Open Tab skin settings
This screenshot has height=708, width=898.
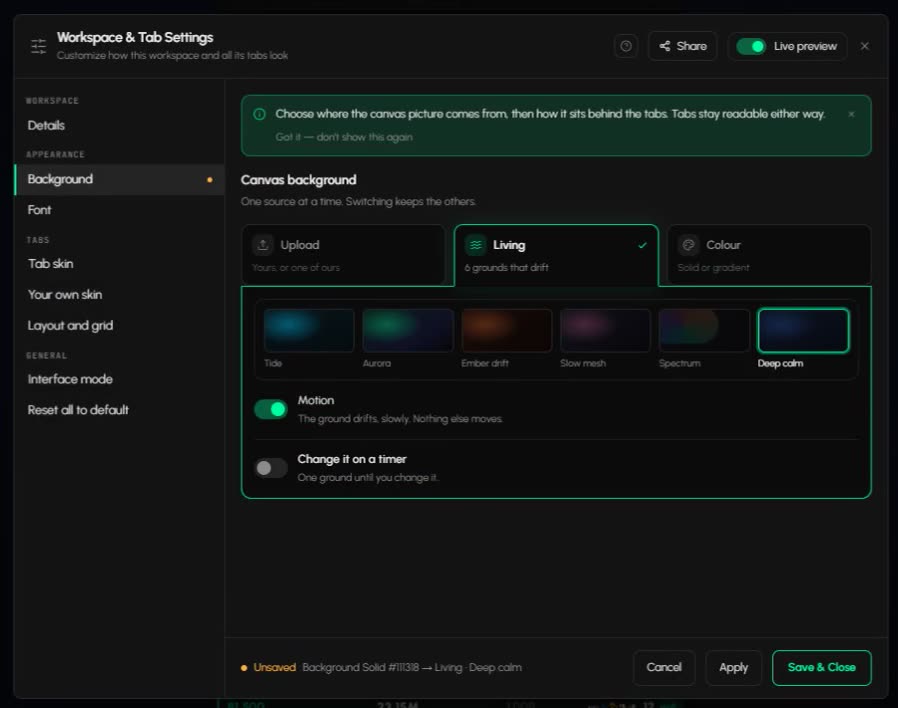pyautogui.click(x=119, y=264)
